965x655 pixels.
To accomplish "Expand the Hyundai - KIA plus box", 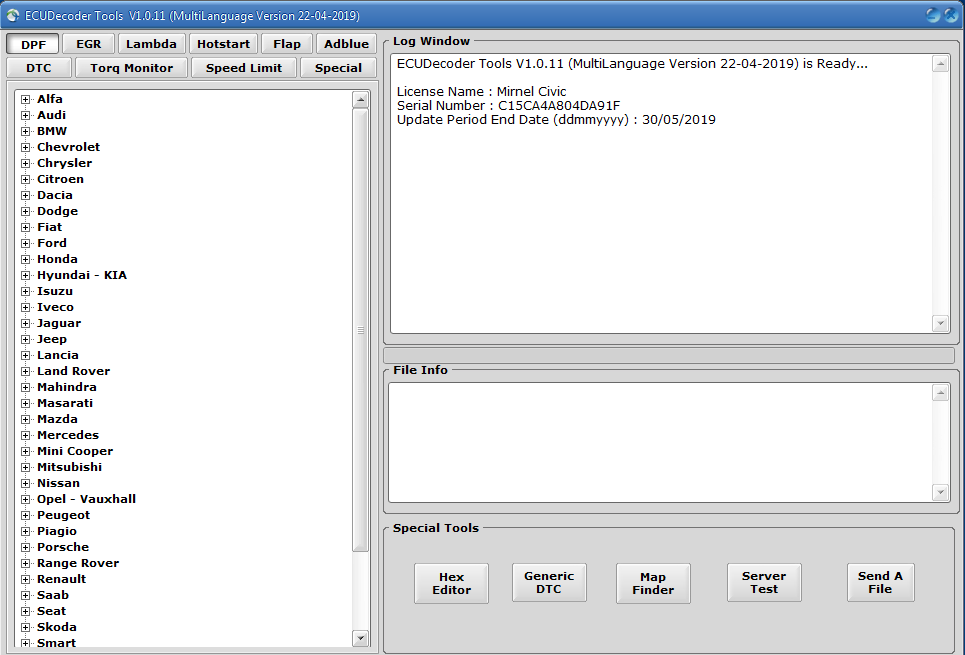I will pyautogui.click(x=25, y=275).
